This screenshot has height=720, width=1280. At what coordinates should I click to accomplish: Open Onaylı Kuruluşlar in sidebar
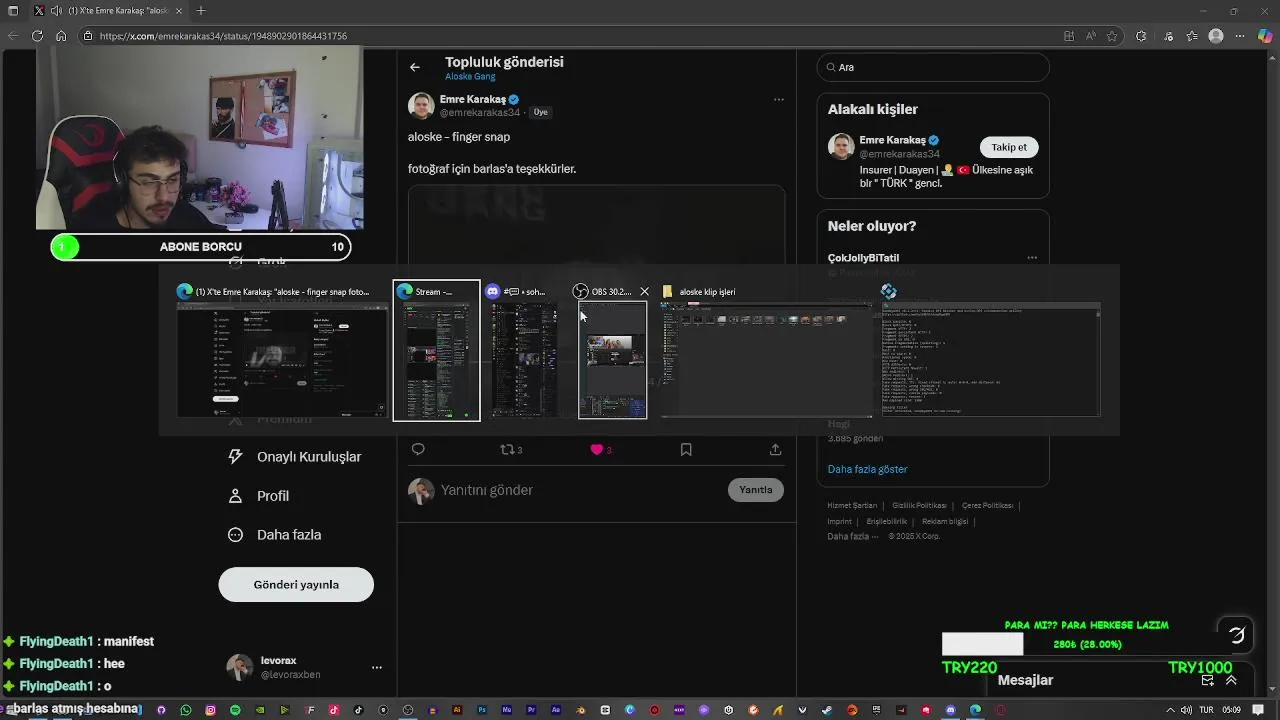(x=296, y=457)
